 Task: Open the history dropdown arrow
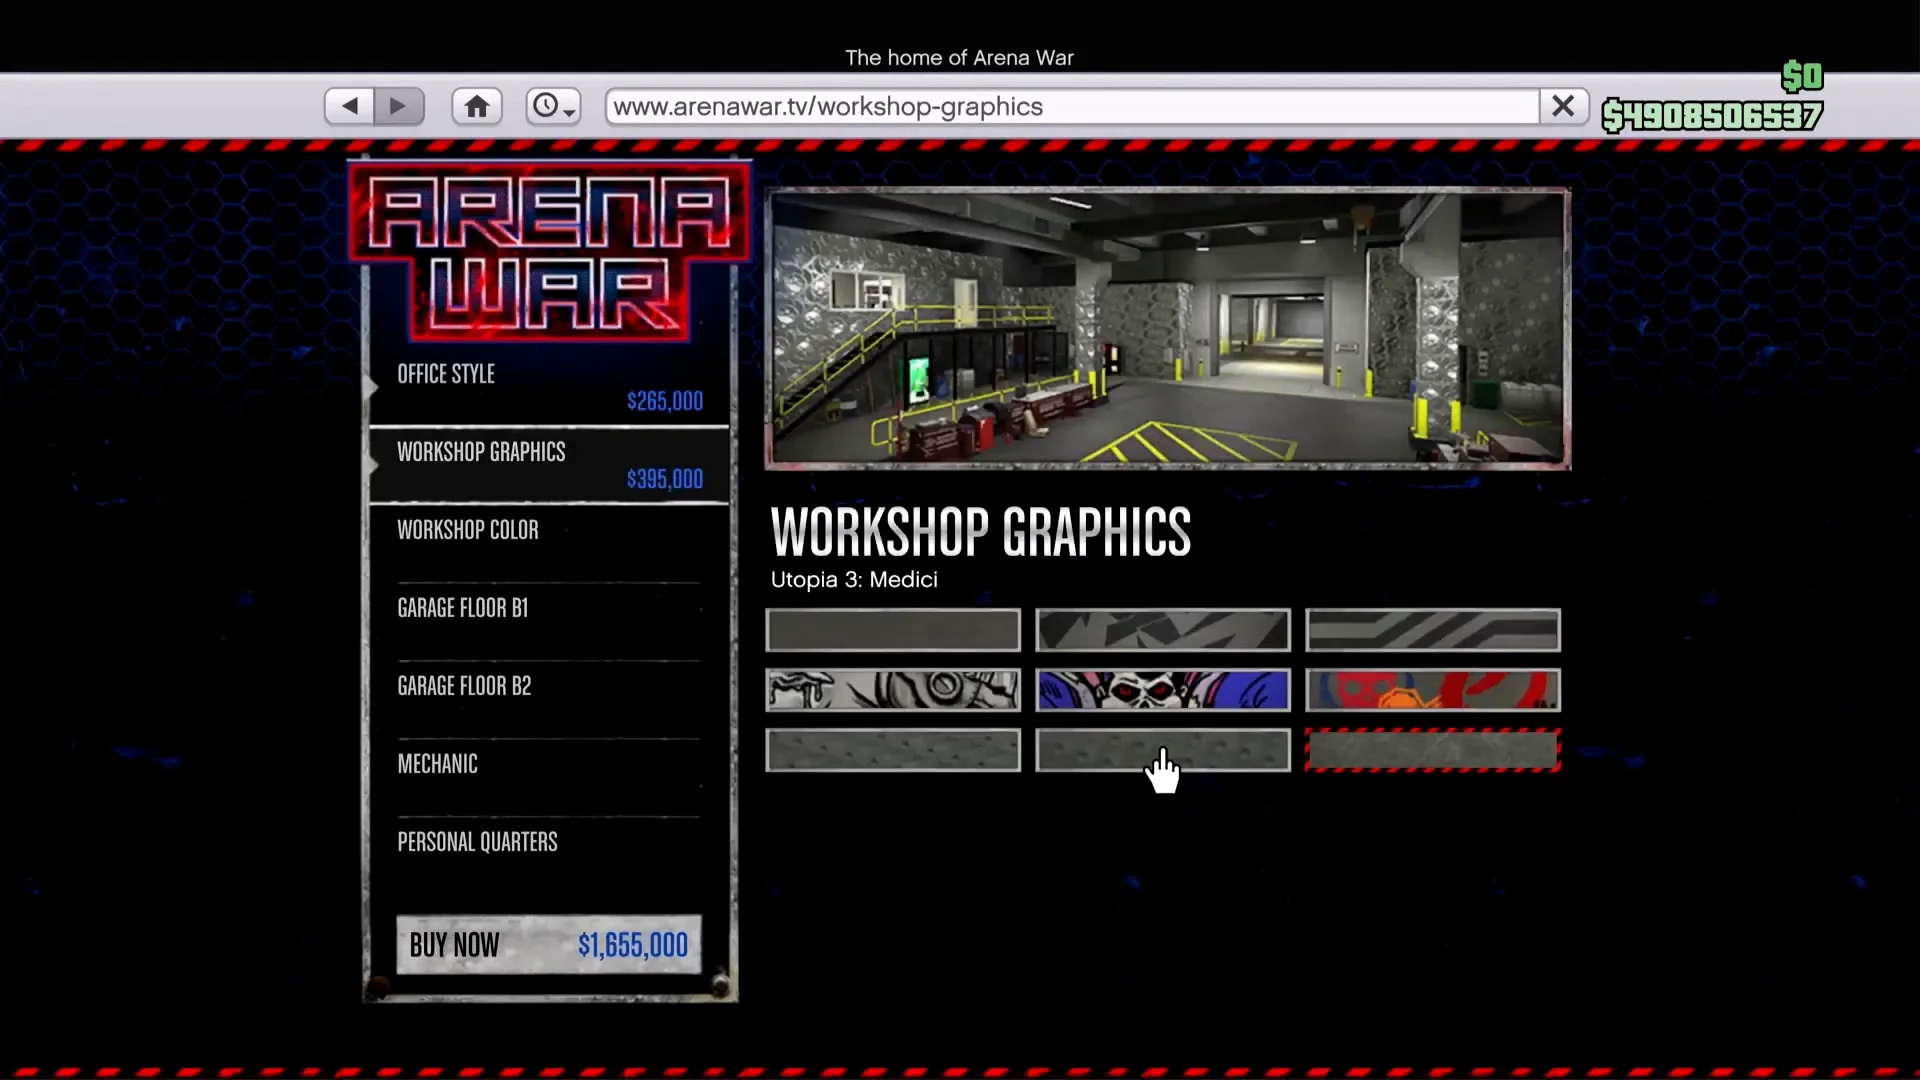click(x=567, y=112)
